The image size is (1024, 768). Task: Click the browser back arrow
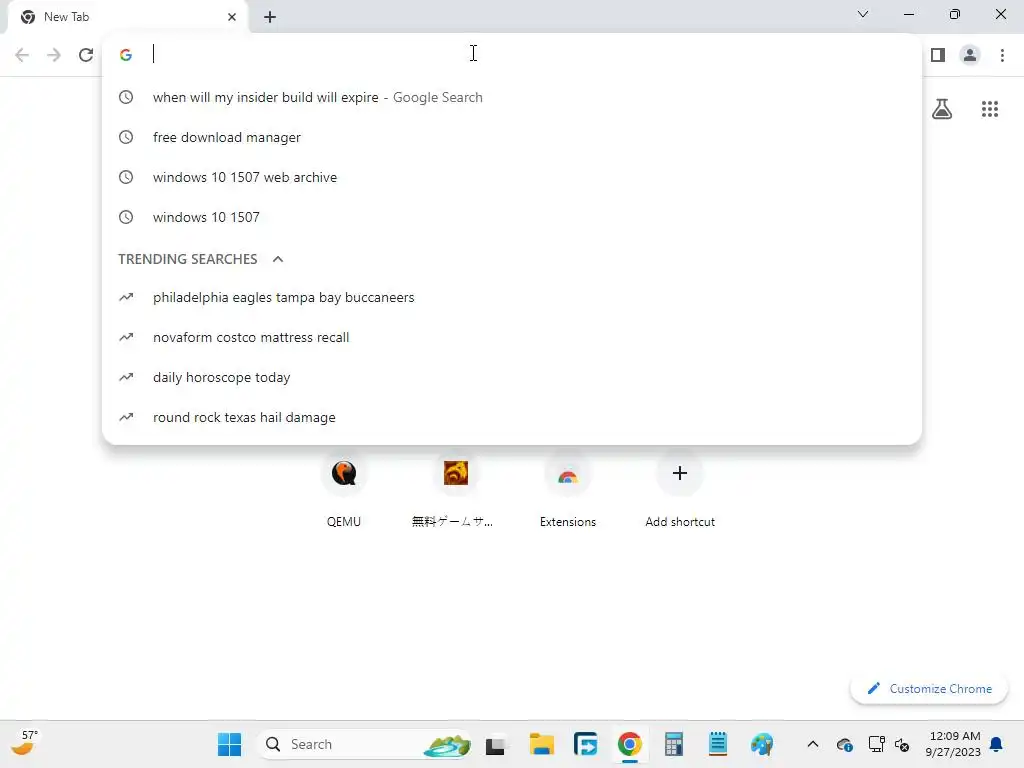point(22,55)
